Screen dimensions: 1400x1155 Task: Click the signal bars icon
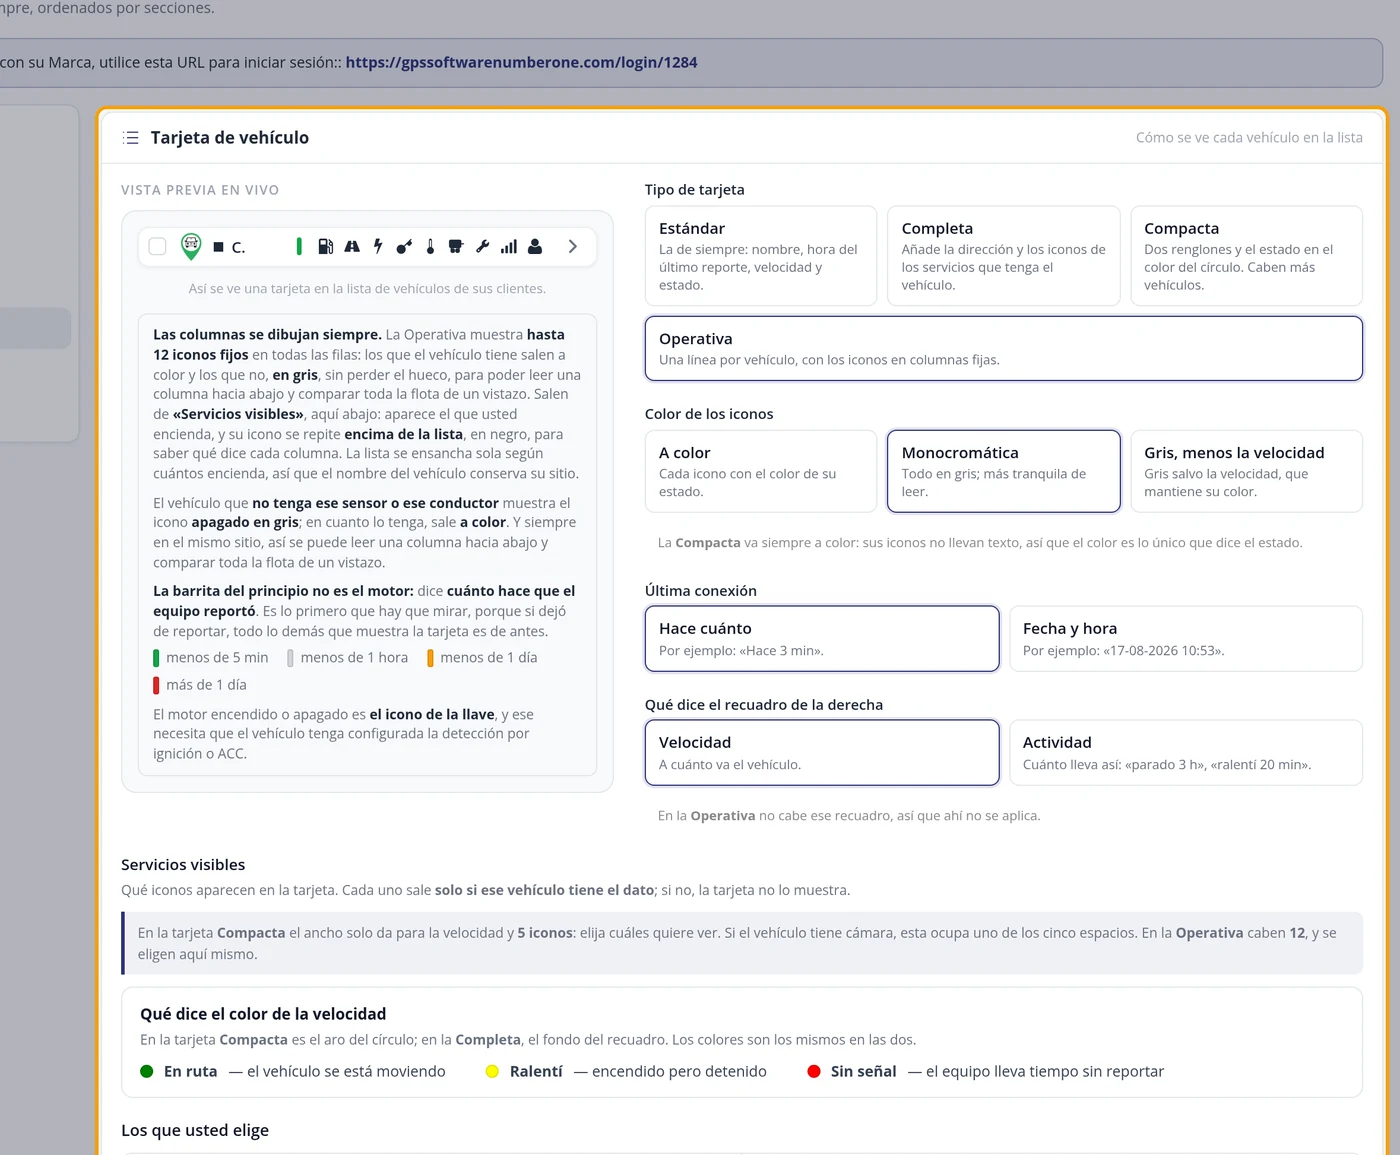tap(509, 246)
